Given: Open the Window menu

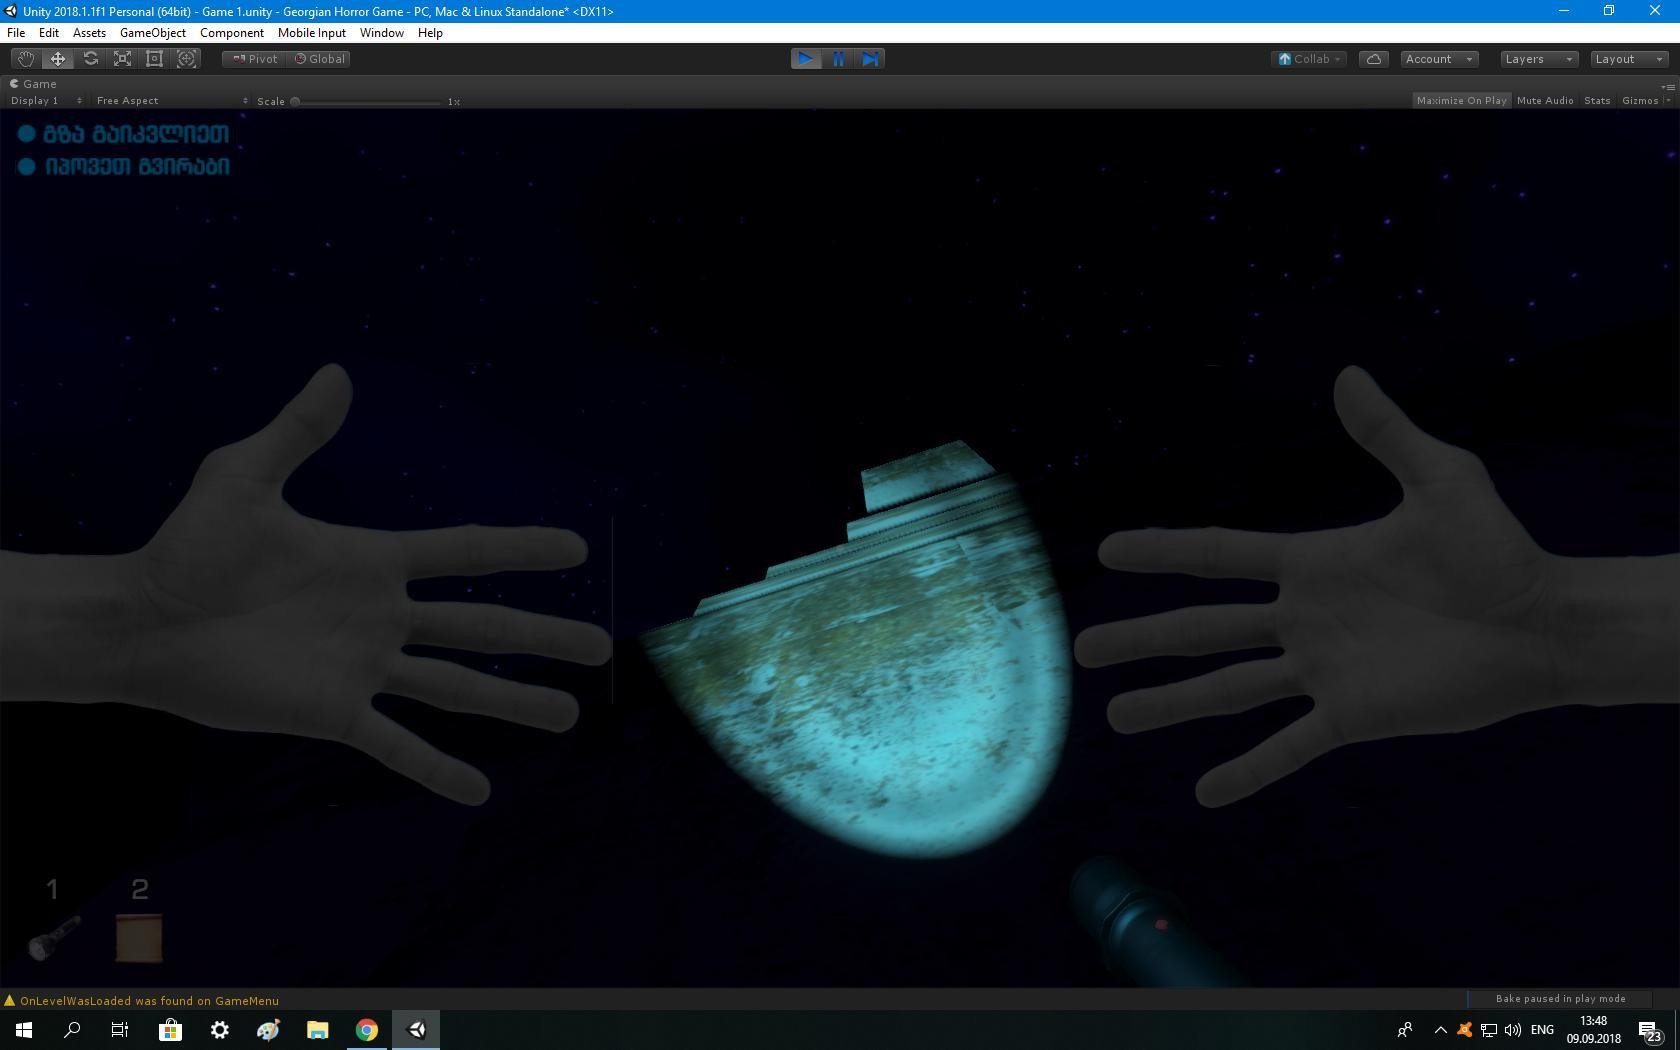Looking at the screenshot, I should pyautogui.click(x=382, y=33).
